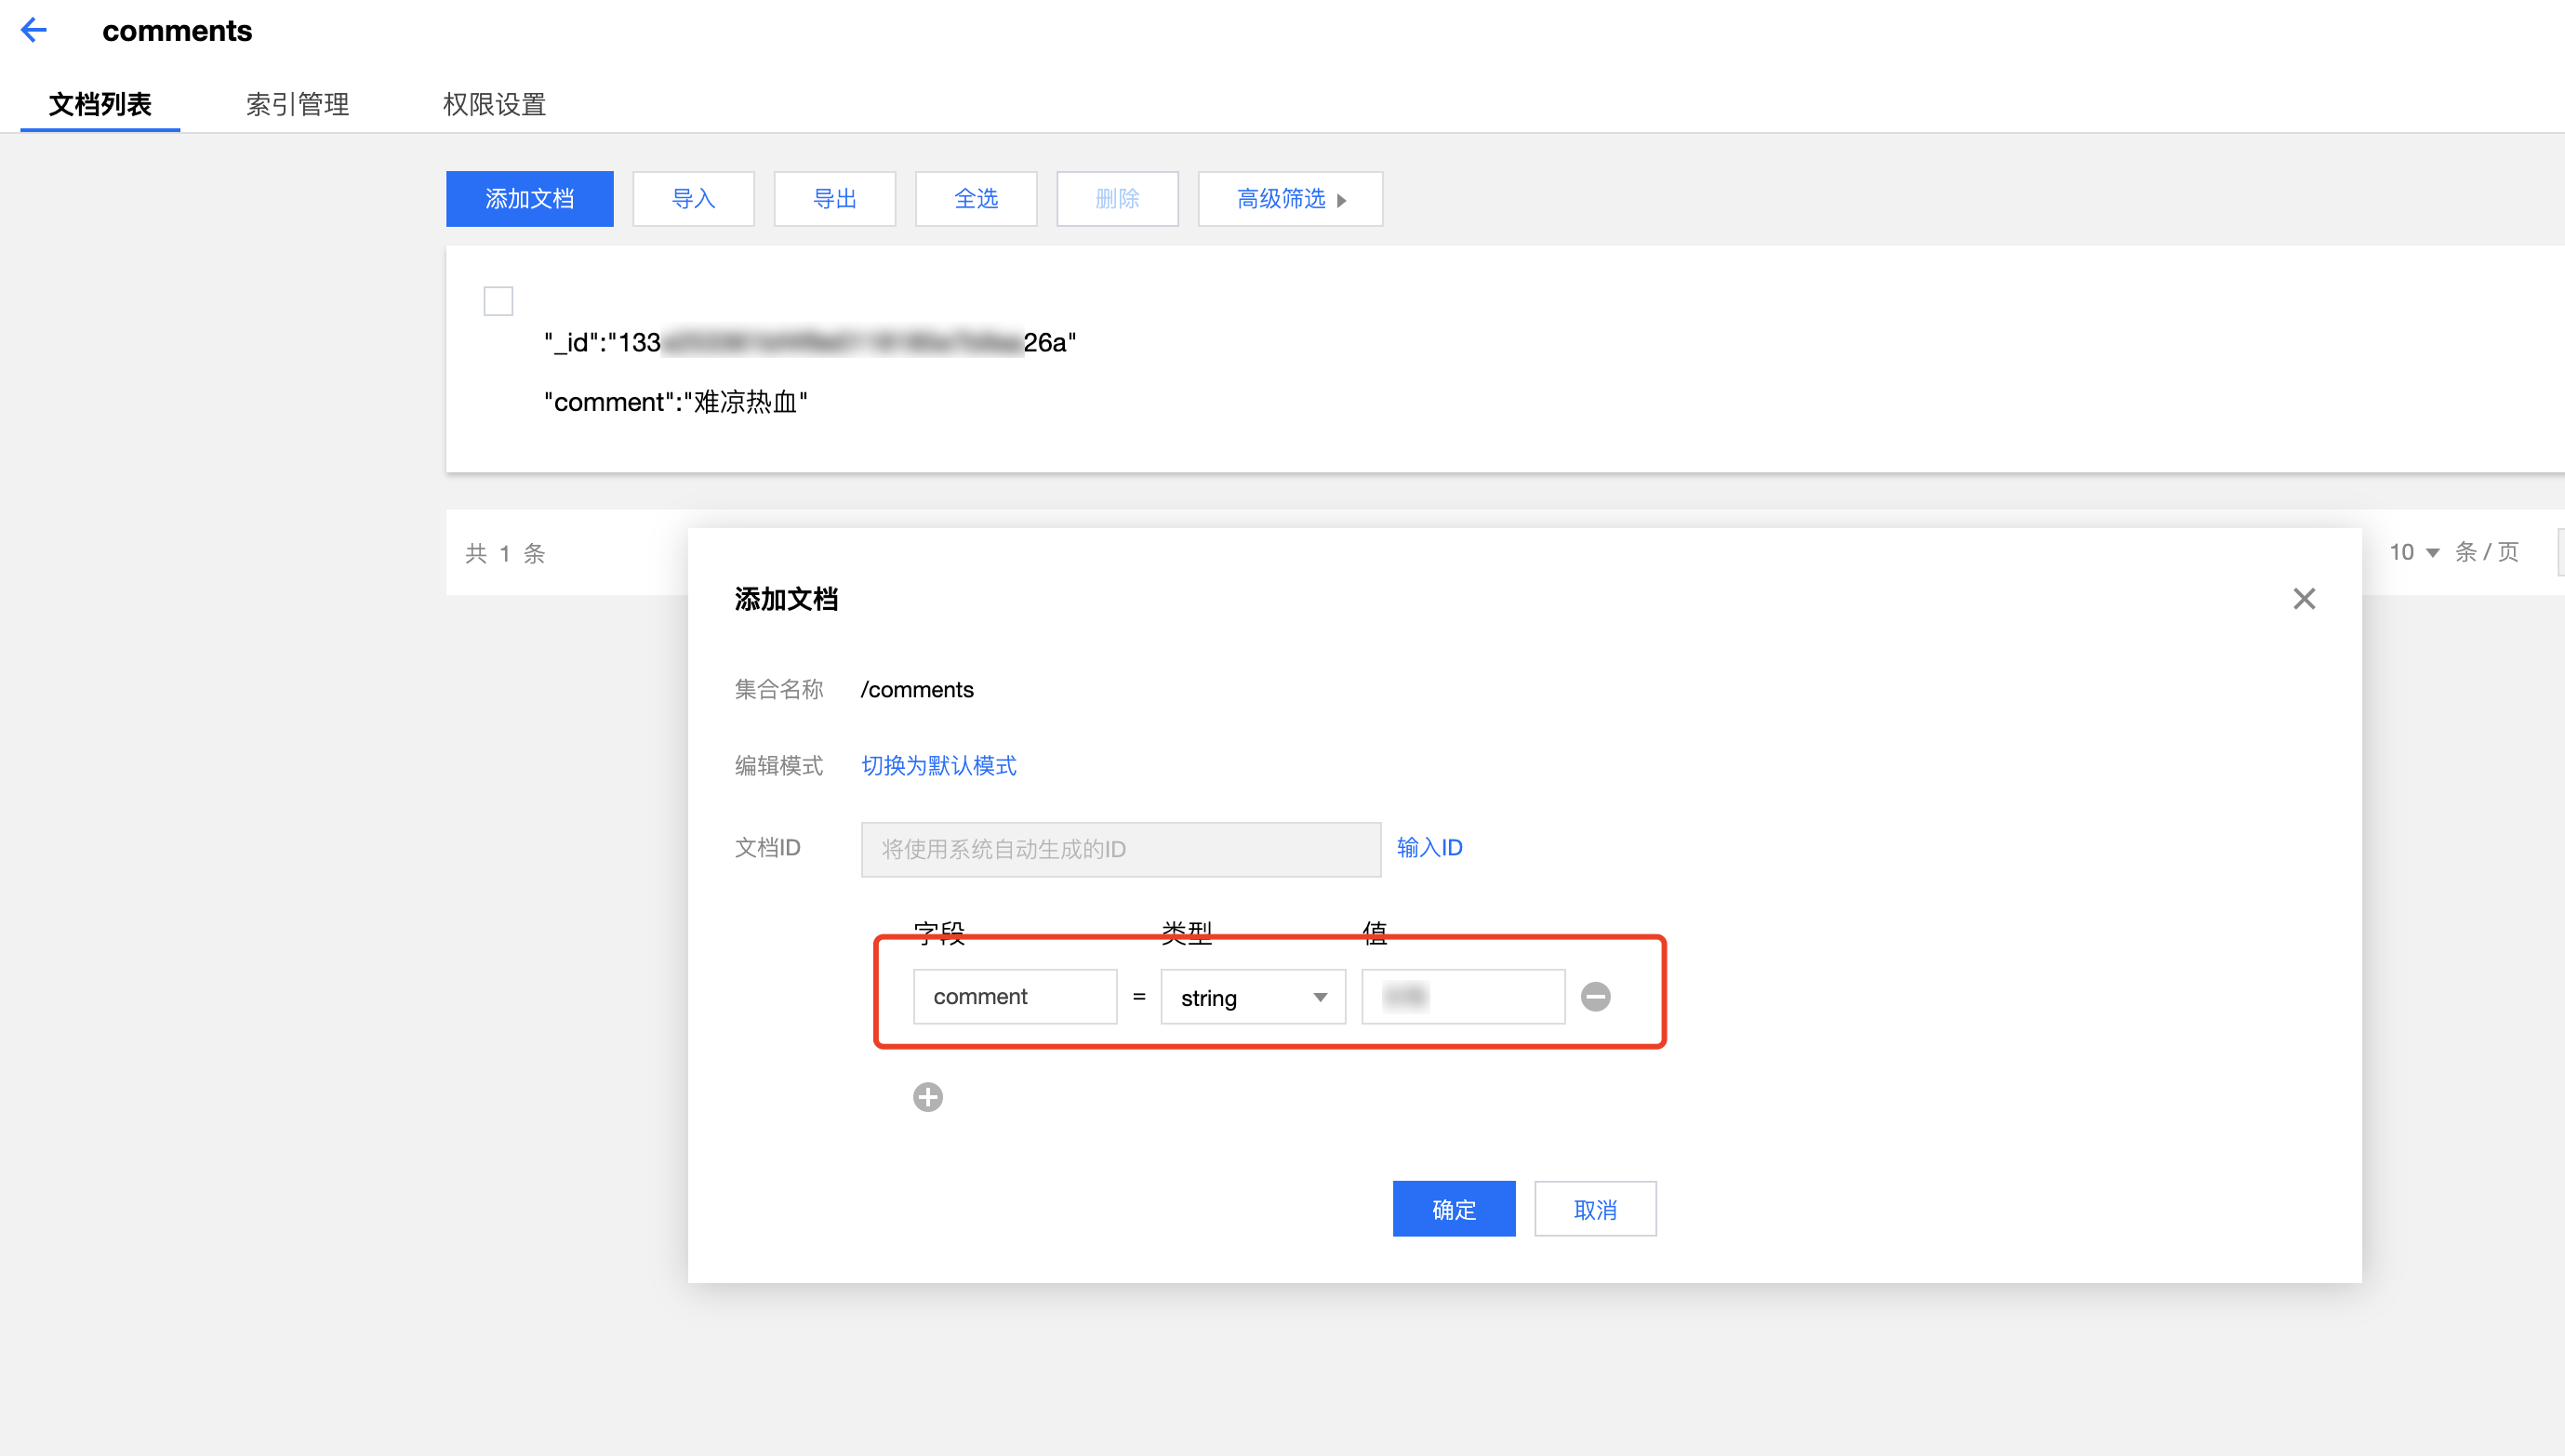Screen dimensions: 2565x1456
Task: Confirm with the 确定 button
Action: coord(1453,1209)
